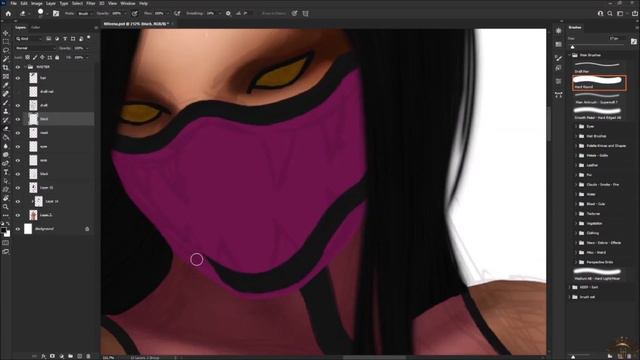
Task: Select the Lasso tool
Action: pos(6,50)
